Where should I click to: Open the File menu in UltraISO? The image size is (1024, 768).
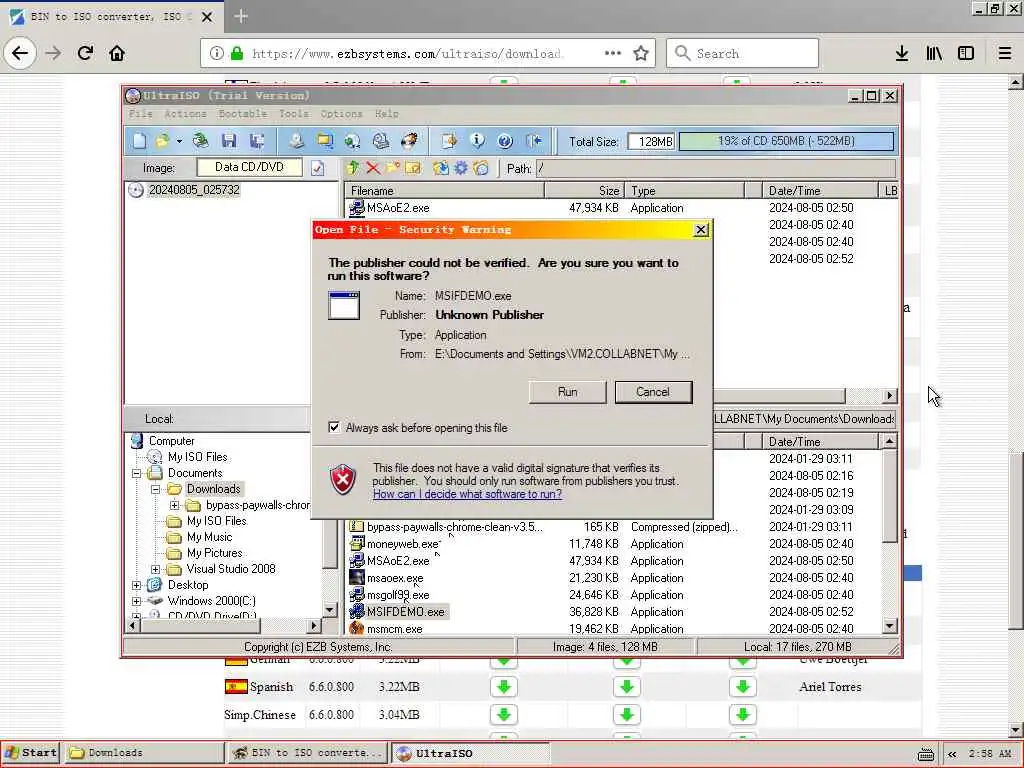point(140,114)
